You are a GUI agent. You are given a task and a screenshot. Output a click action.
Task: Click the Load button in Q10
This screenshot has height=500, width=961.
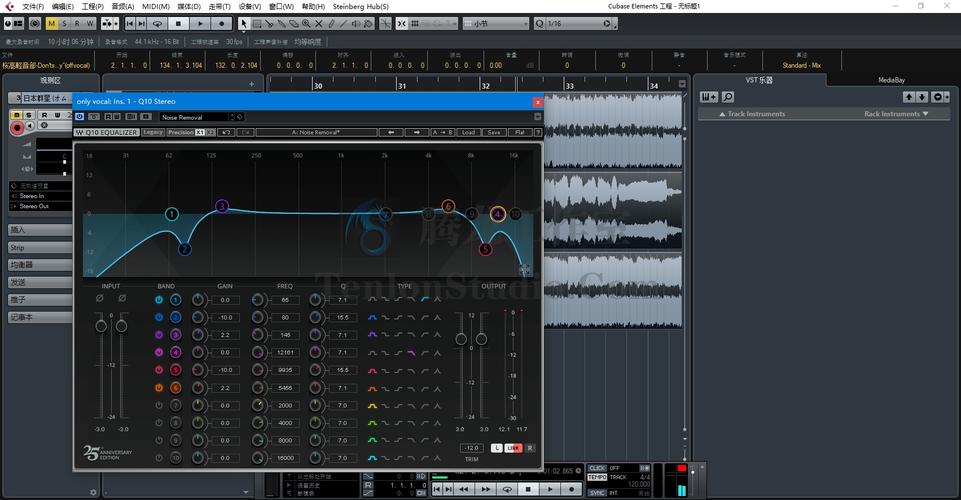pyautogui.click(x=468, y=132)
